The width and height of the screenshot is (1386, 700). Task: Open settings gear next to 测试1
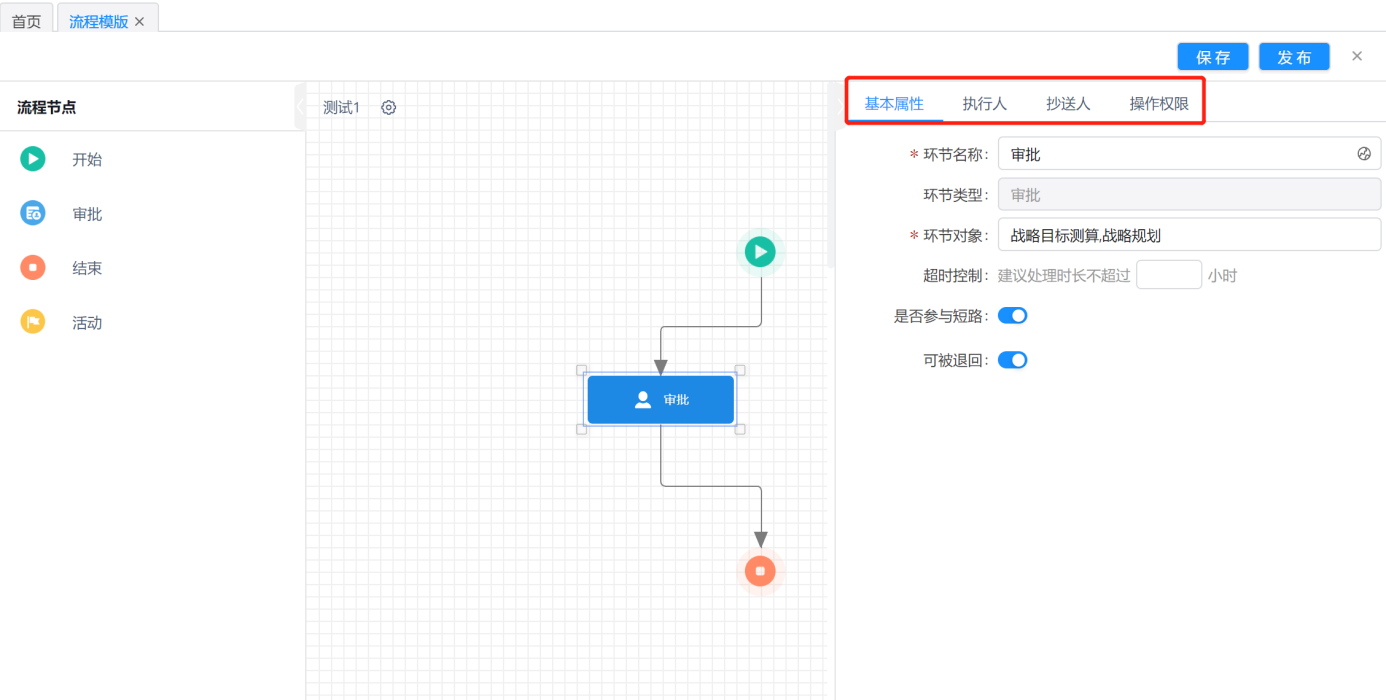[389, 108]
